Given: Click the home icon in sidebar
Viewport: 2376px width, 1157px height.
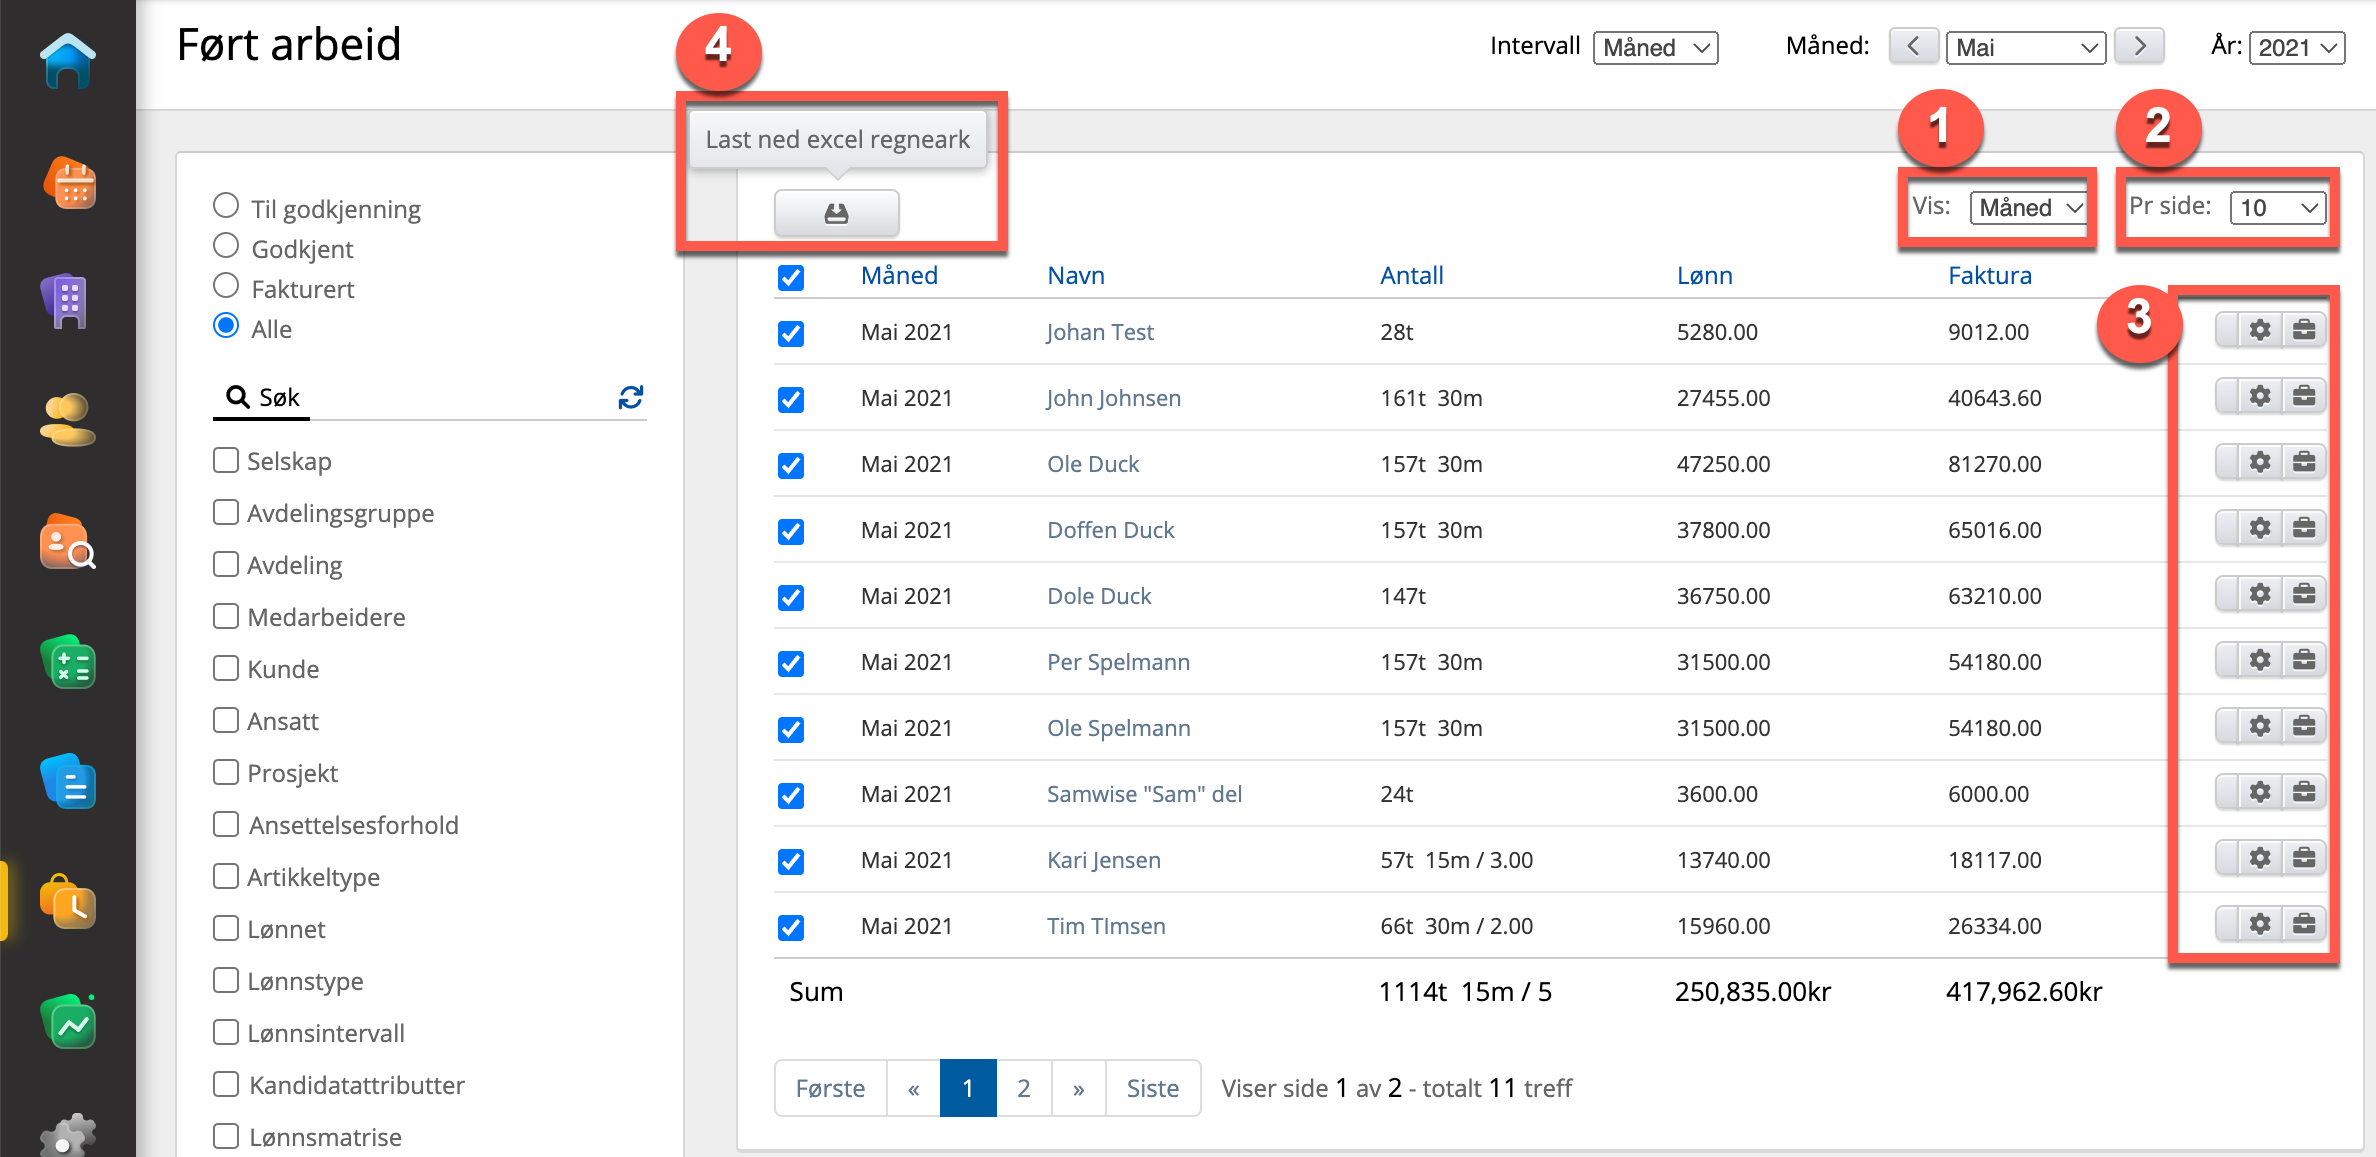Looking at the screenshot, I should coord(68,62).
